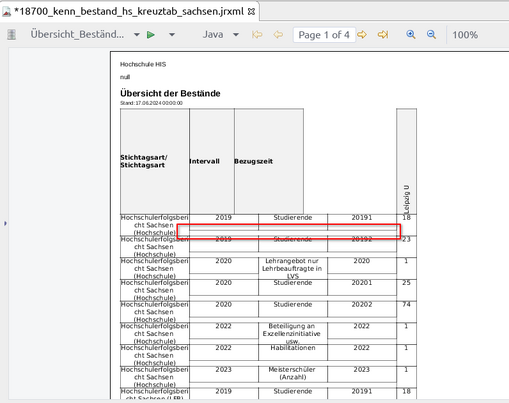The image size is (509, 403).
Task: Click the Meisterschüler (Anzahl) cell
Action: [293, 373]
